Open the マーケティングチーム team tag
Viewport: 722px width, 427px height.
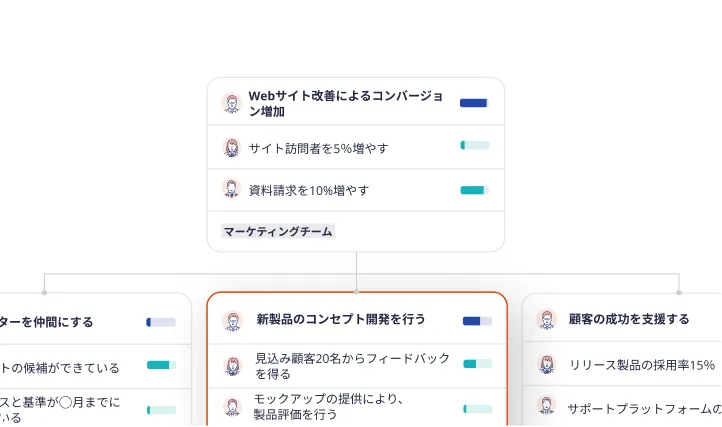(x=278, y=231)
